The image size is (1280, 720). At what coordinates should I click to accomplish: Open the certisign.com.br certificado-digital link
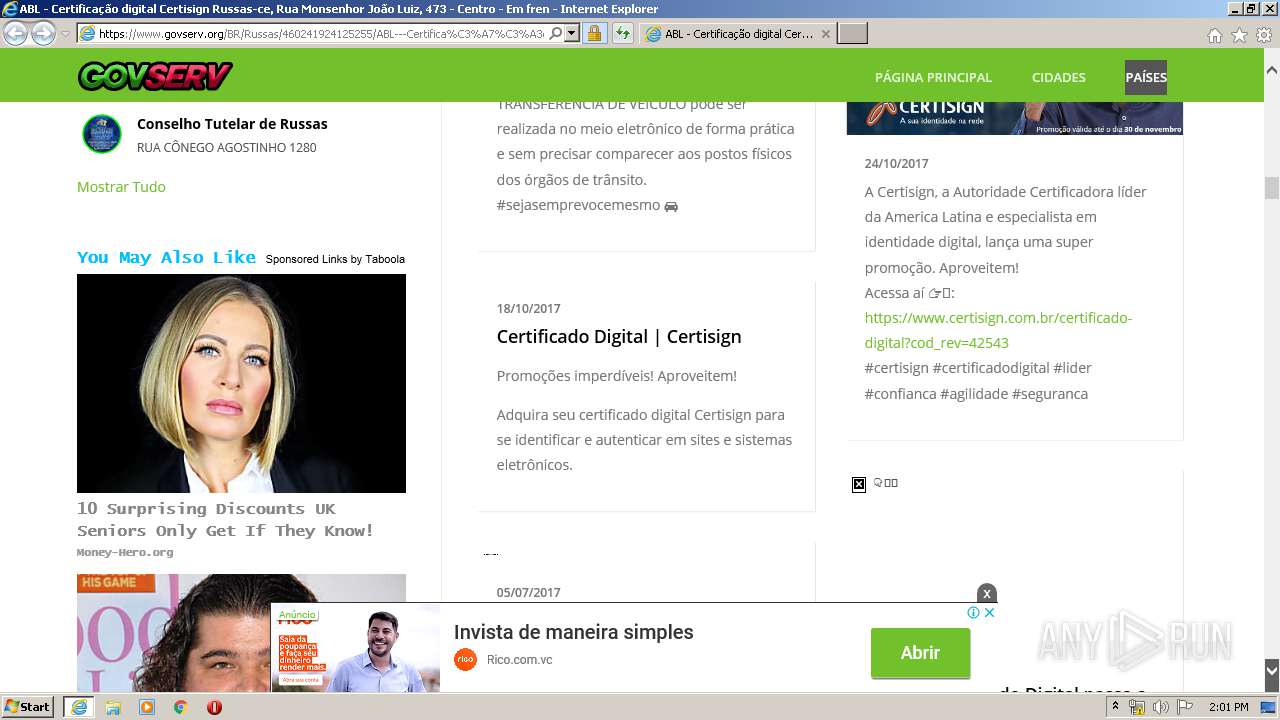[998, 330]
